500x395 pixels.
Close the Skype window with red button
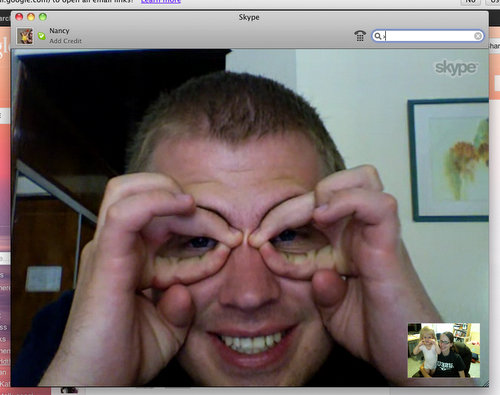(19, 17)
